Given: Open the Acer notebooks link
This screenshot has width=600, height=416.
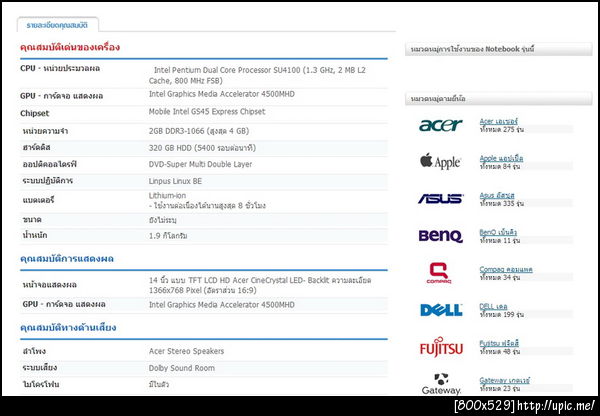Looking at the screenshot, I should 498,121.
